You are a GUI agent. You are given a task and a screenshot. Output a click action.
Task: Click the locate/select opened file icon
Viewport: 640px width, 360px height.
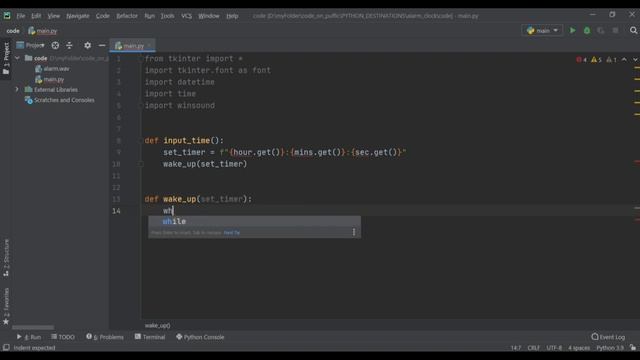(55, 45)
